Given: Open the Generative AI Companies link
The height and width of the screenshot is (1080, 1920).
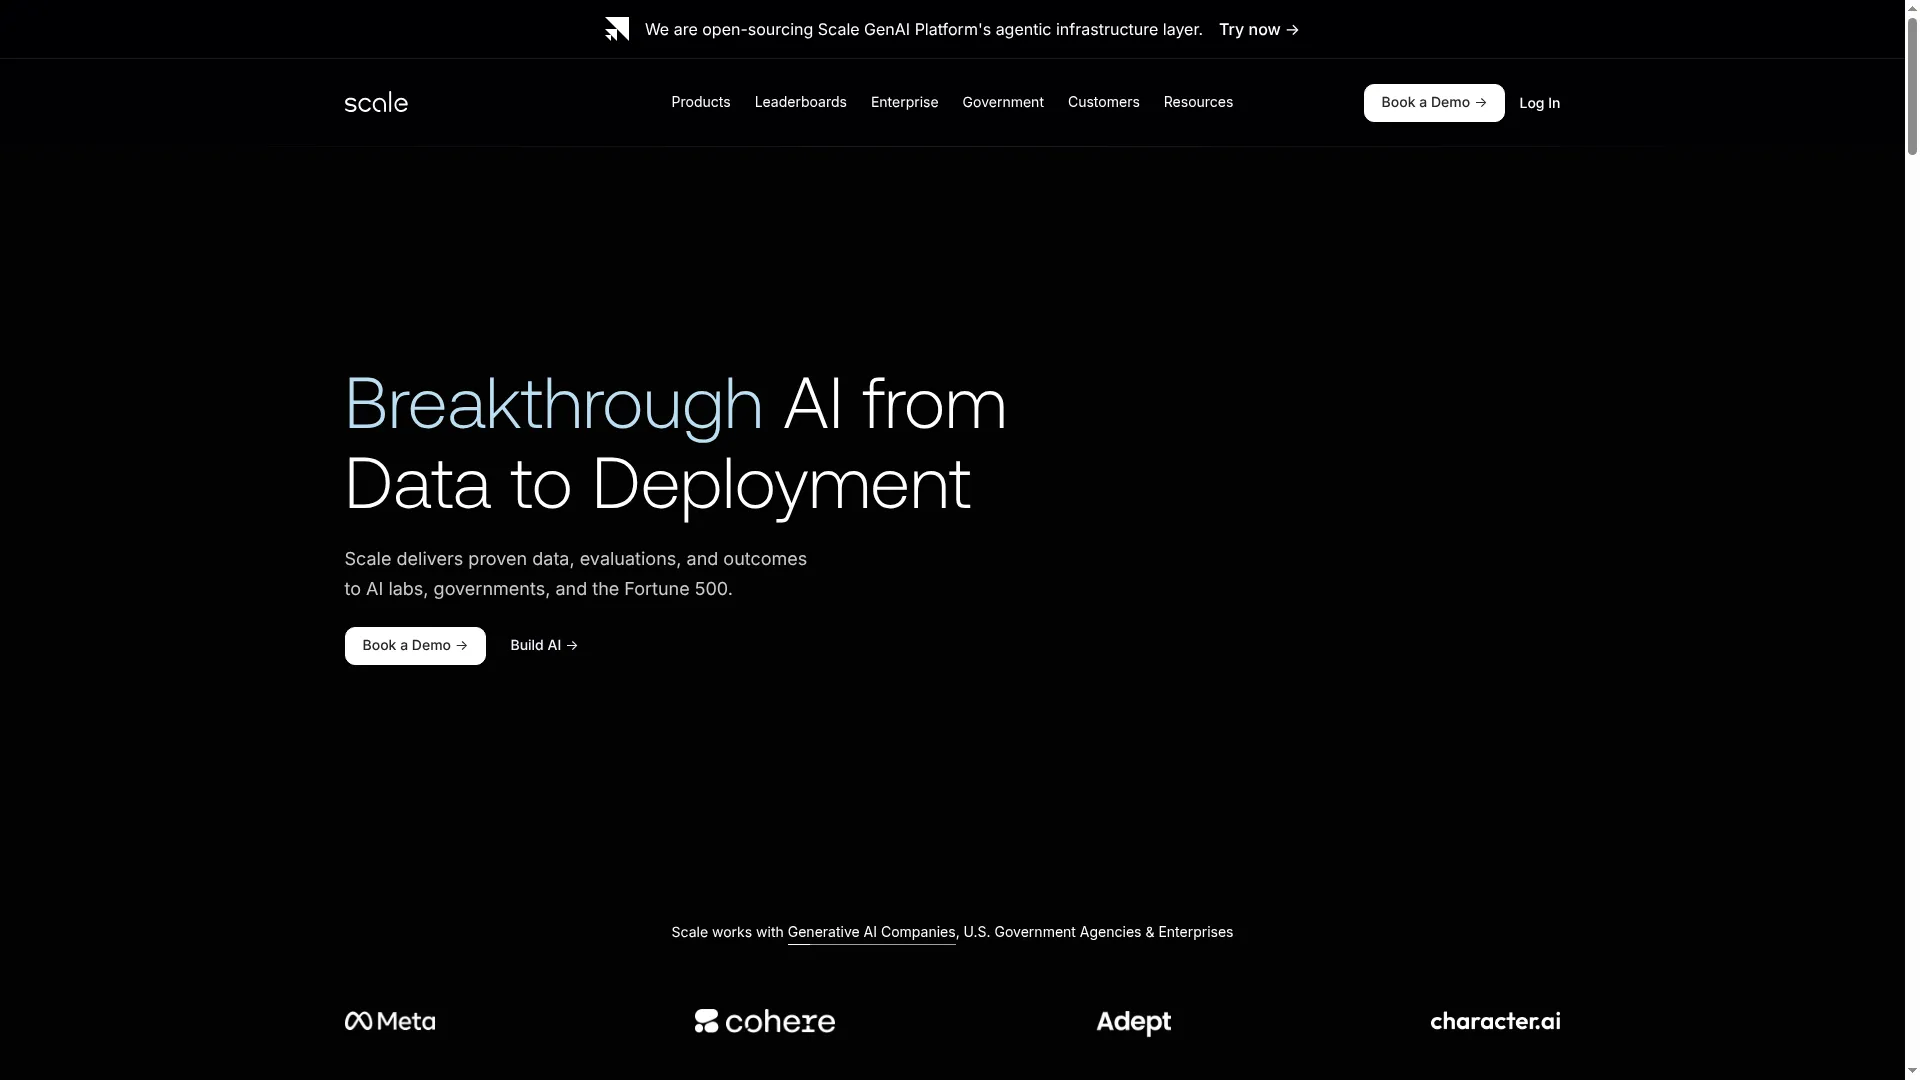Looking at the screenshot, I should 870,932.
